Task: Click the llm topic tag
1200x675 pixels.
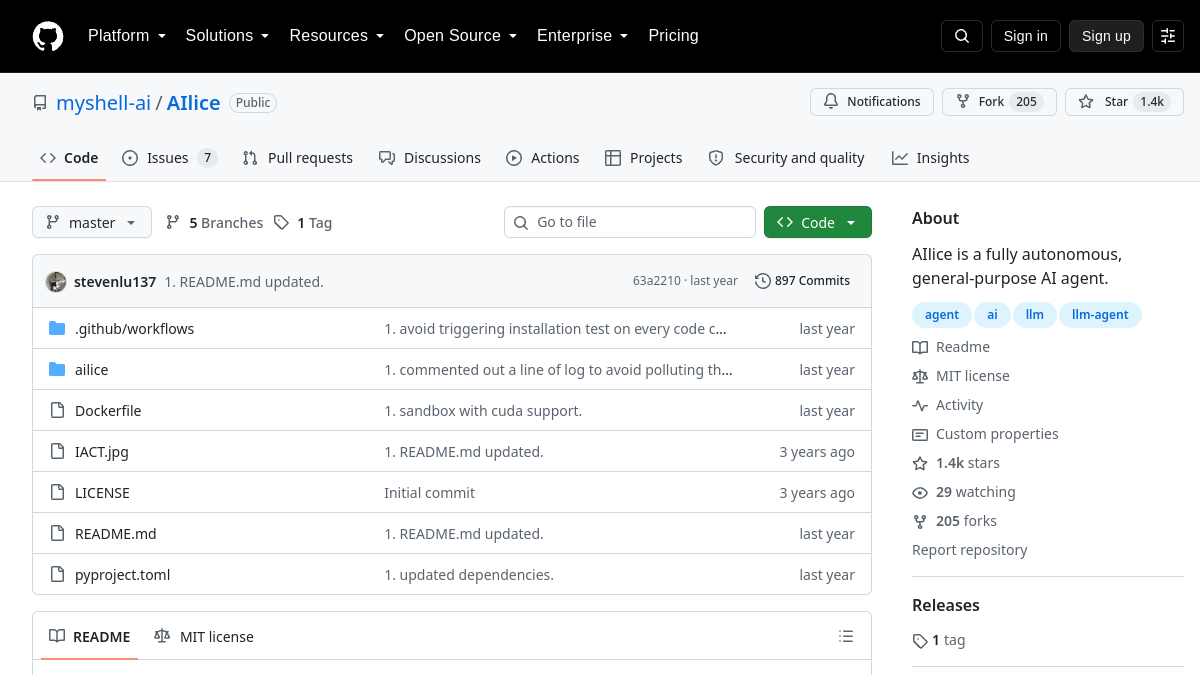Action: tap(1034, 314)
